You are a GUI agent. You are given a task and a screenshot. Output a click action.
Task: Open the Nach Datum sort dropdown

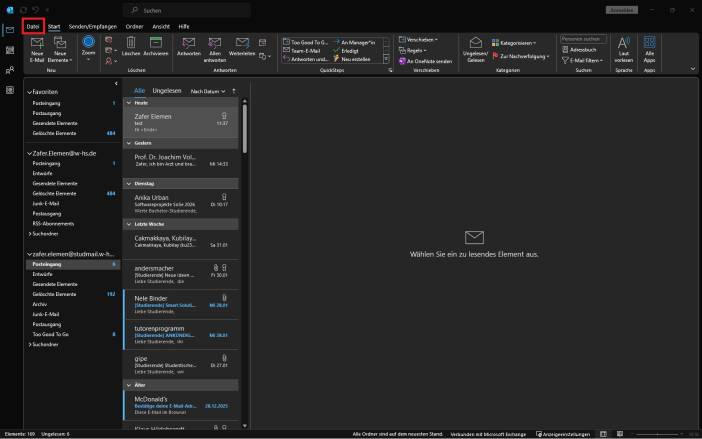click(208, 90)
